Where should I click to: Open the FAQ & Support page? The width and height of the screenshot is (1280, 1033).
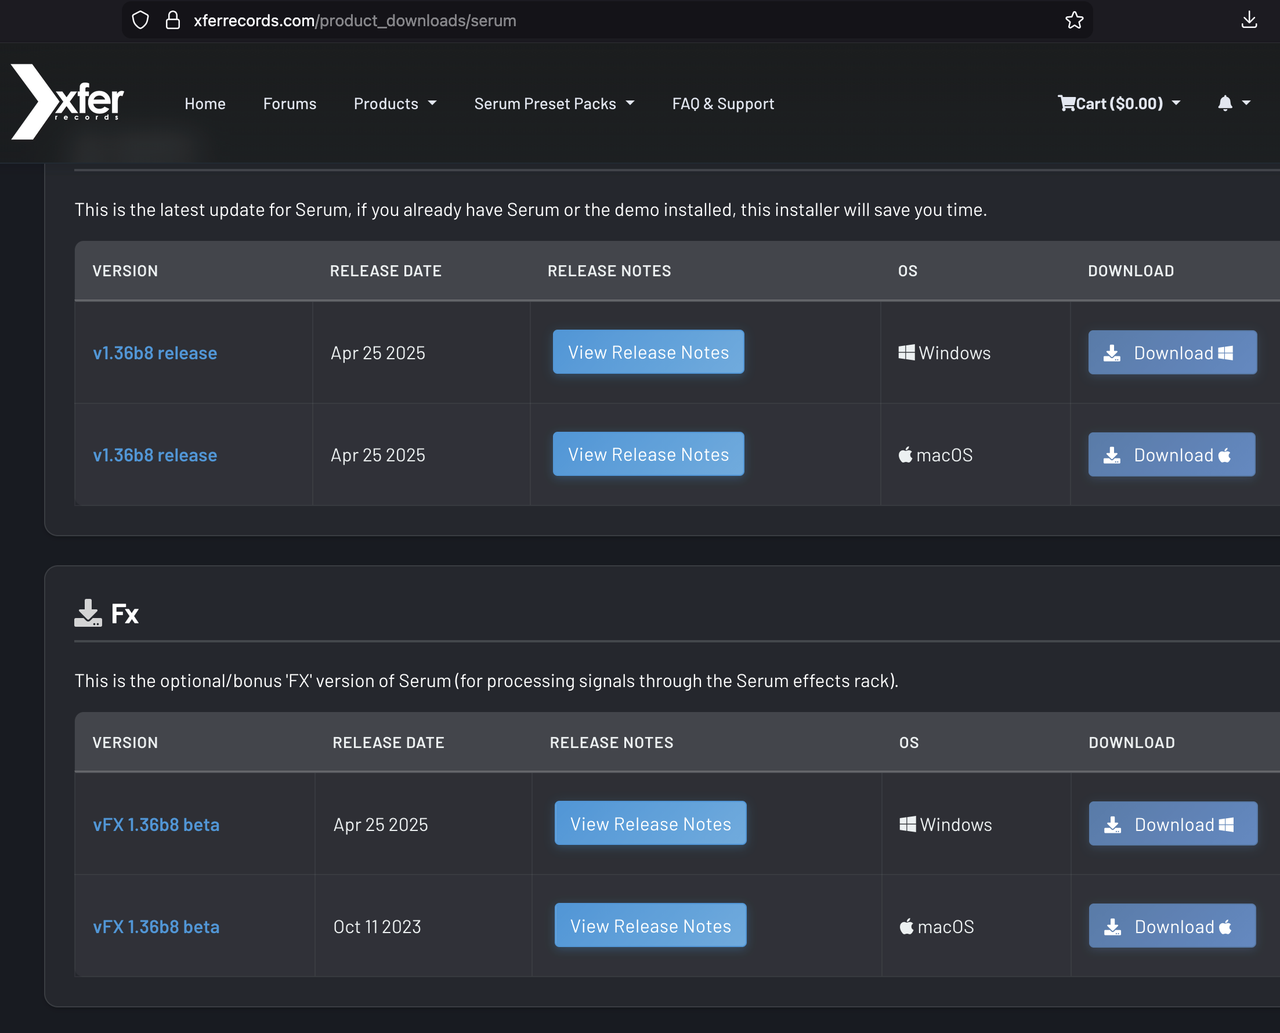tap(723, 104)
